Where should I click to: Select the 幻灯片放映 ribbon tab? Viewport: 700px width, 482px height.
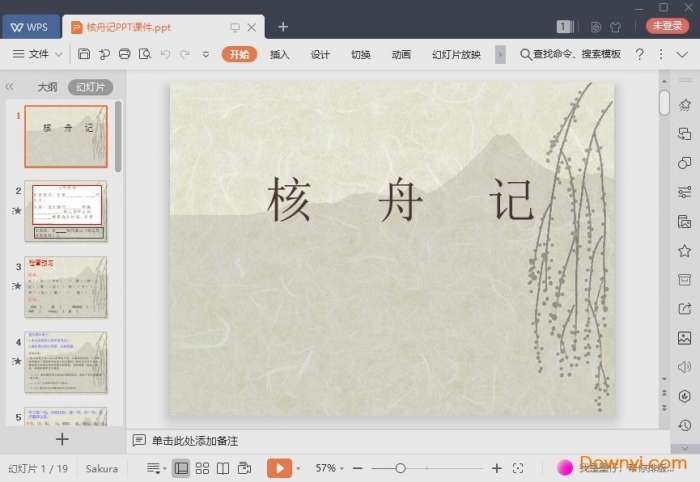[456, 54]
